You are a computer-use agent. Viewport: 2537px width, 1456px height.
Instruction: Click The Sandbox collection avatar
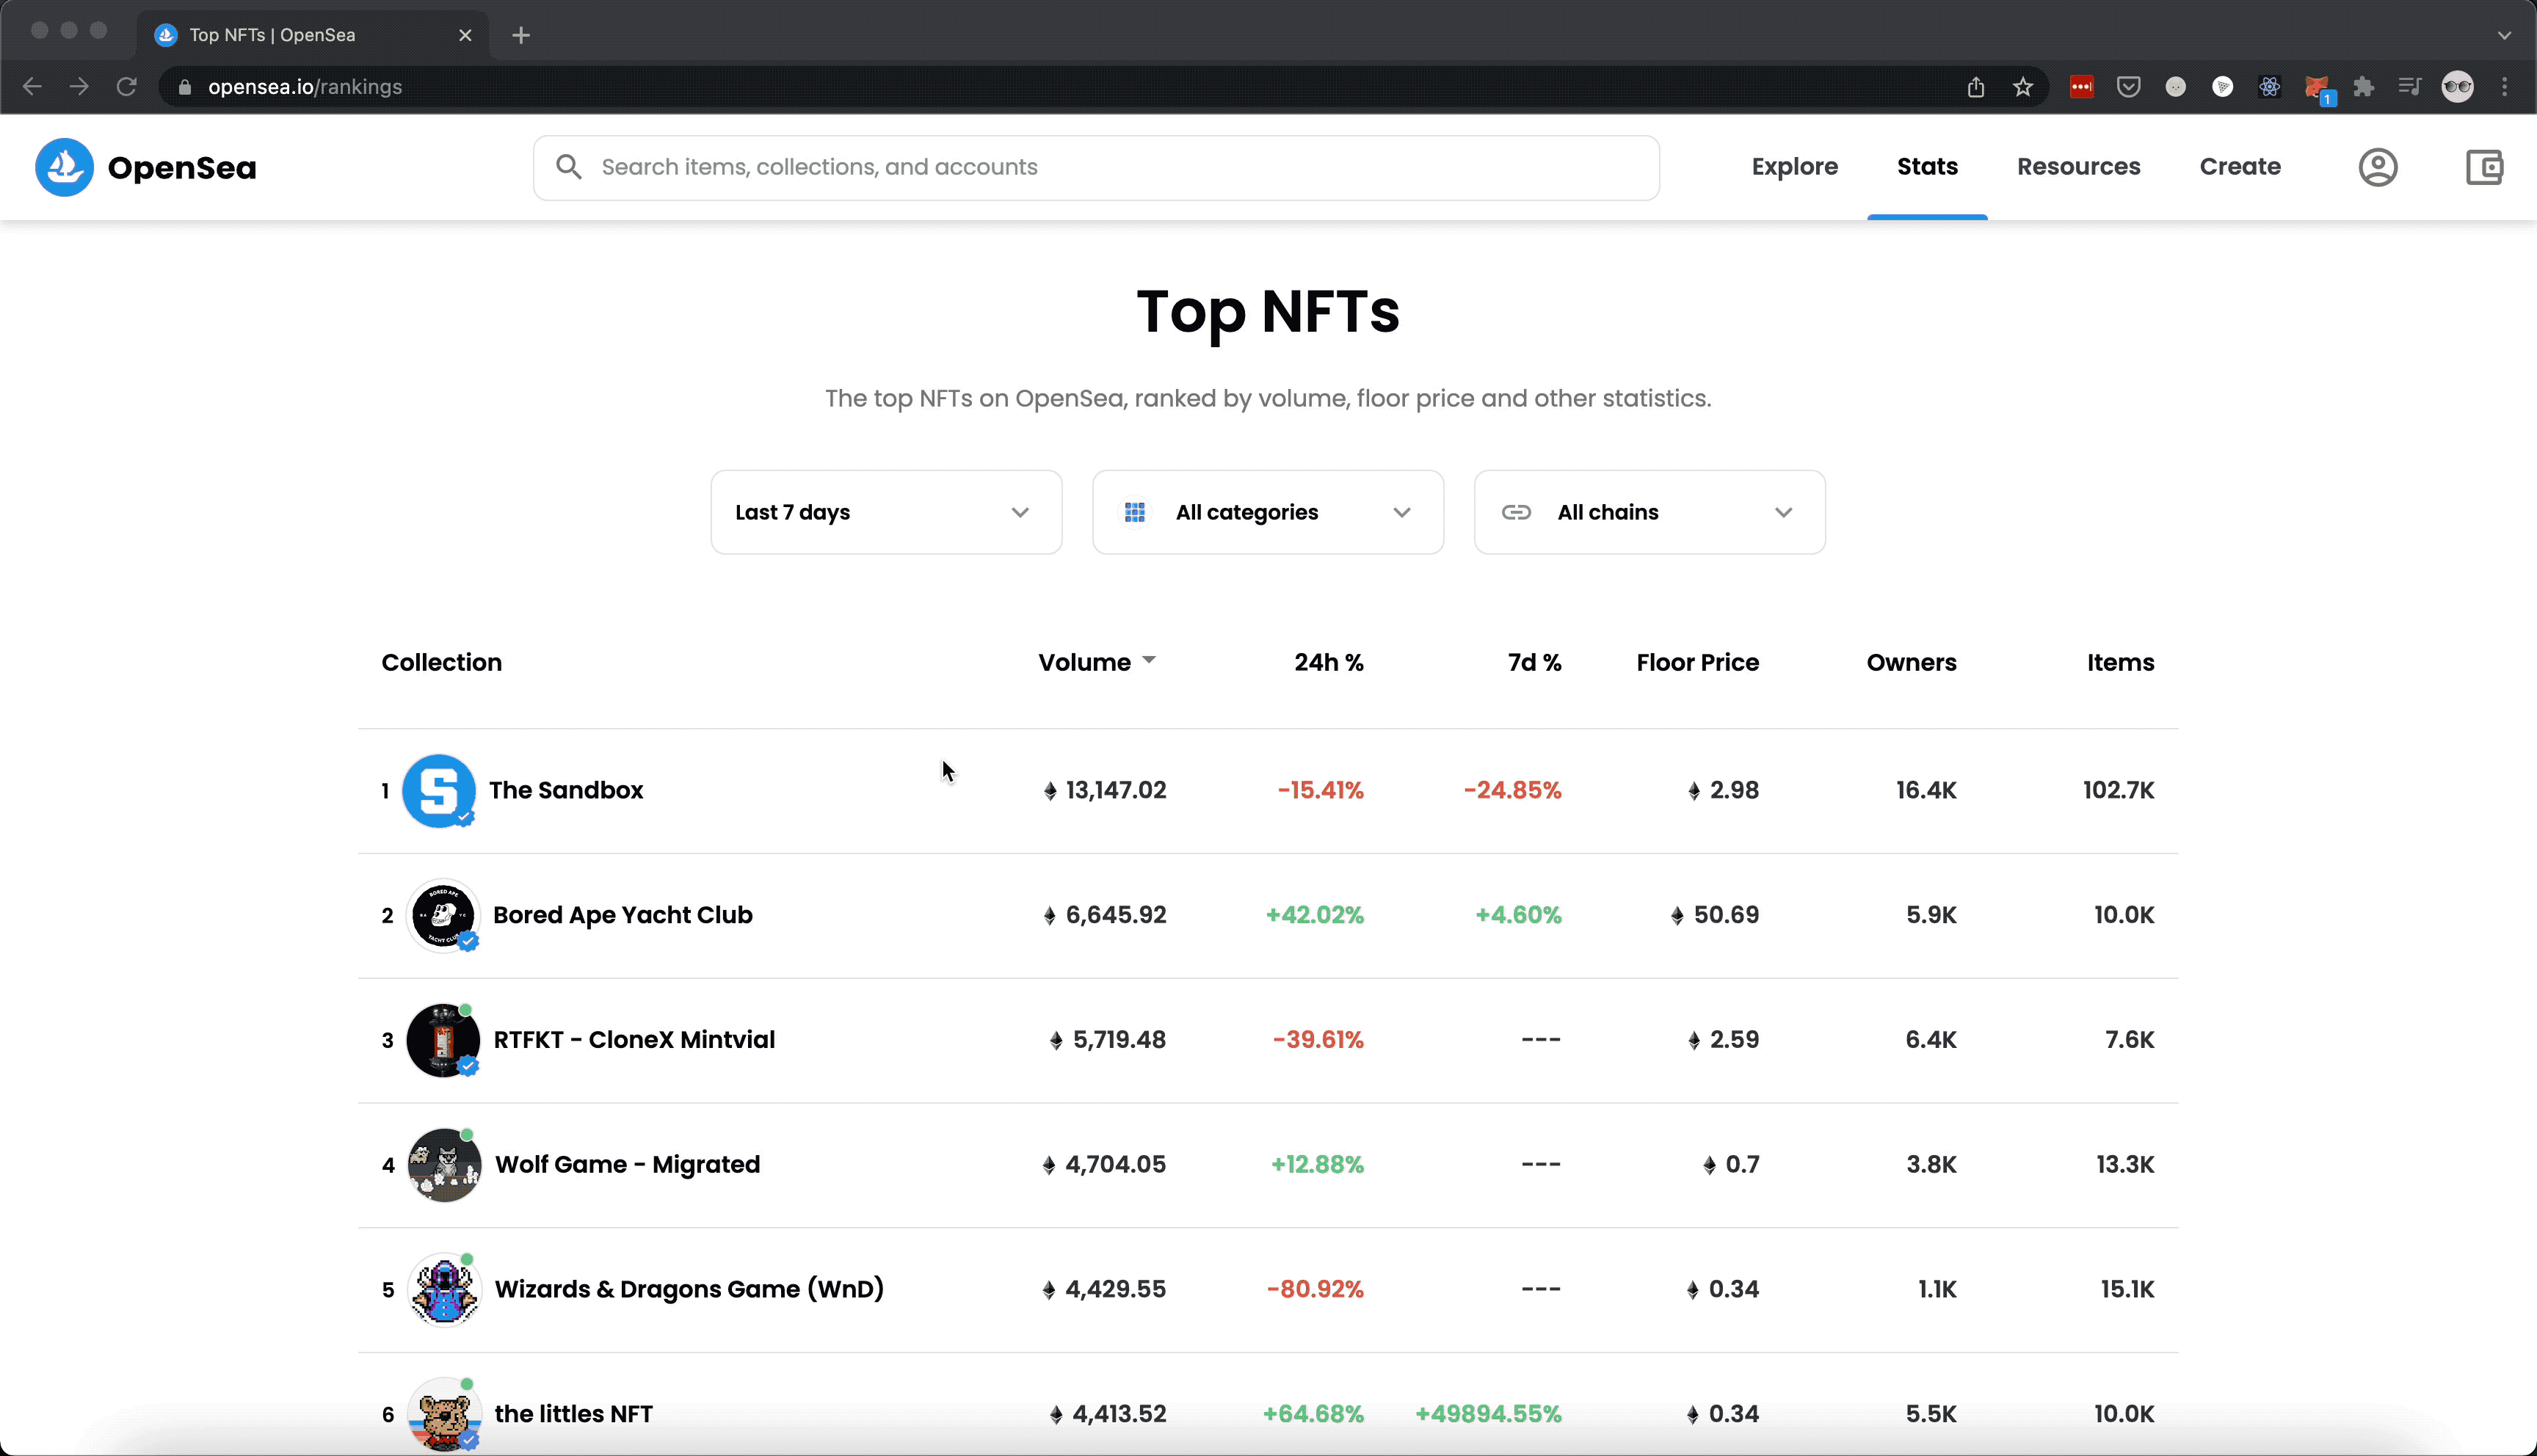(x=438, y=791)
